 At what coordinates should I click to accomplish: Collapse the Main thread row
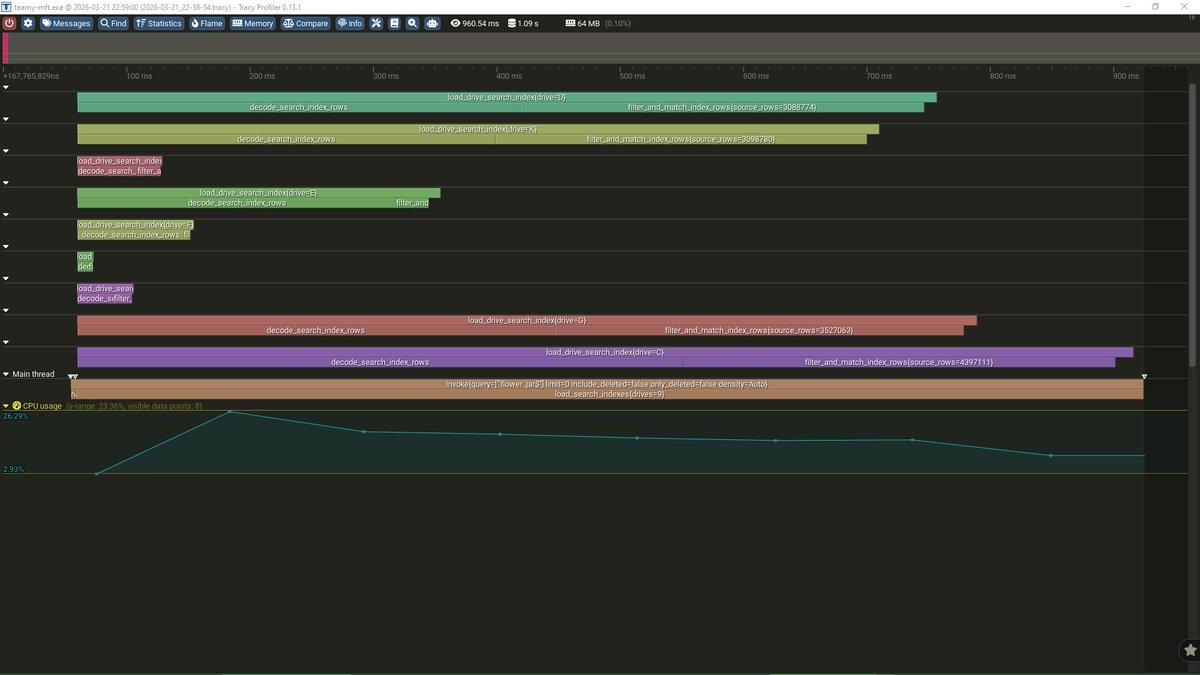(x=5, y=374)
